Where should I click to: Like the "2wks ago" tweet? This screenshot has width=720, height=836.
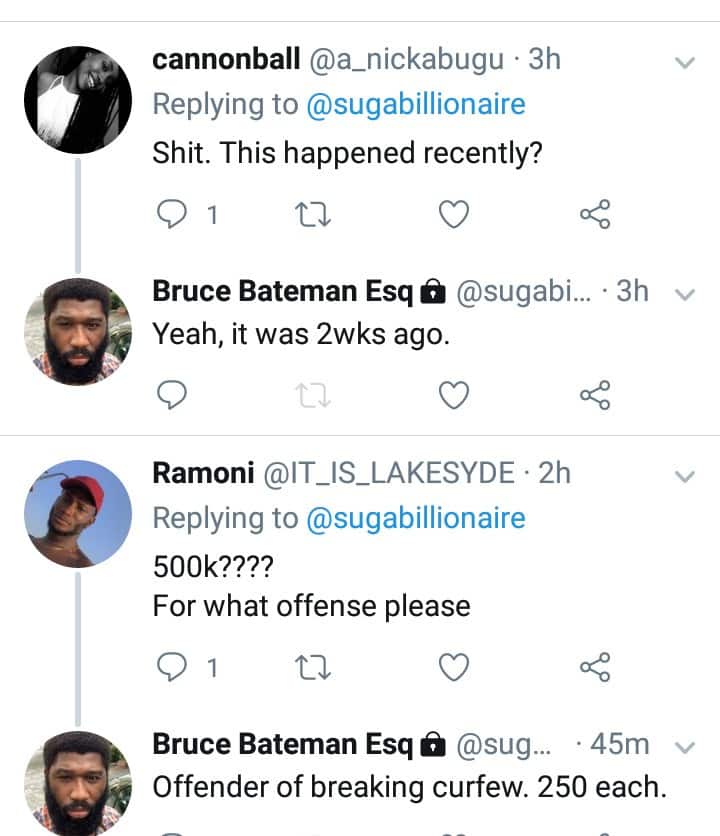(455, 396)
